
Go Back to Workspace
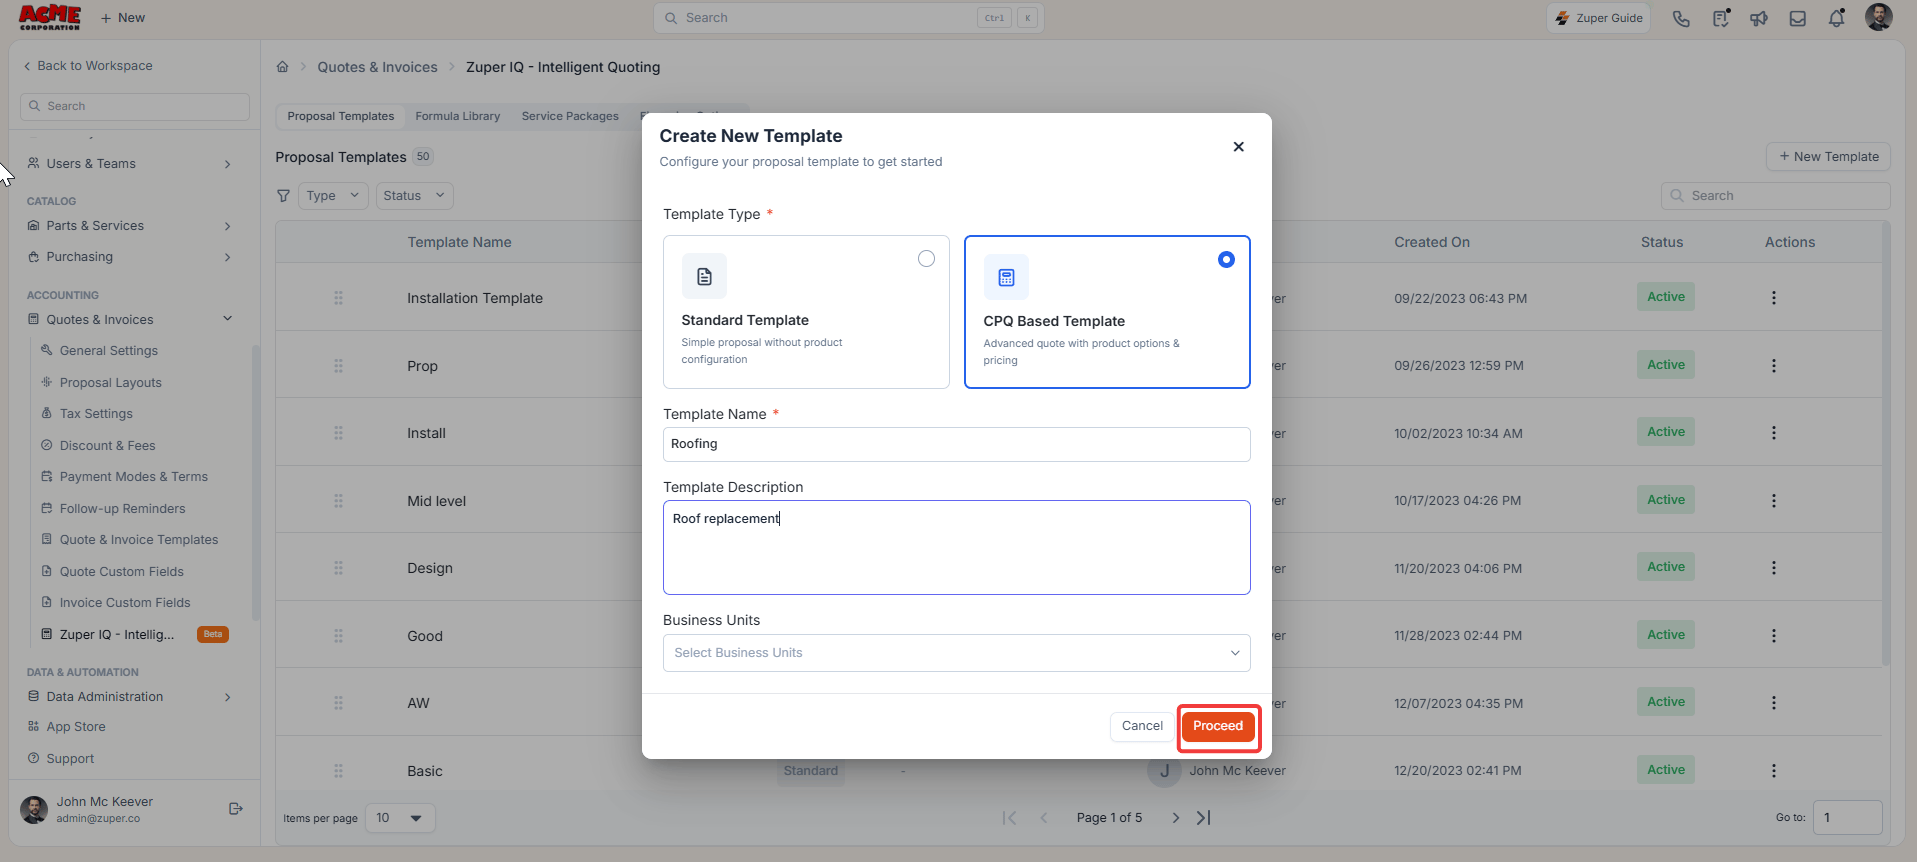[88, 66]
